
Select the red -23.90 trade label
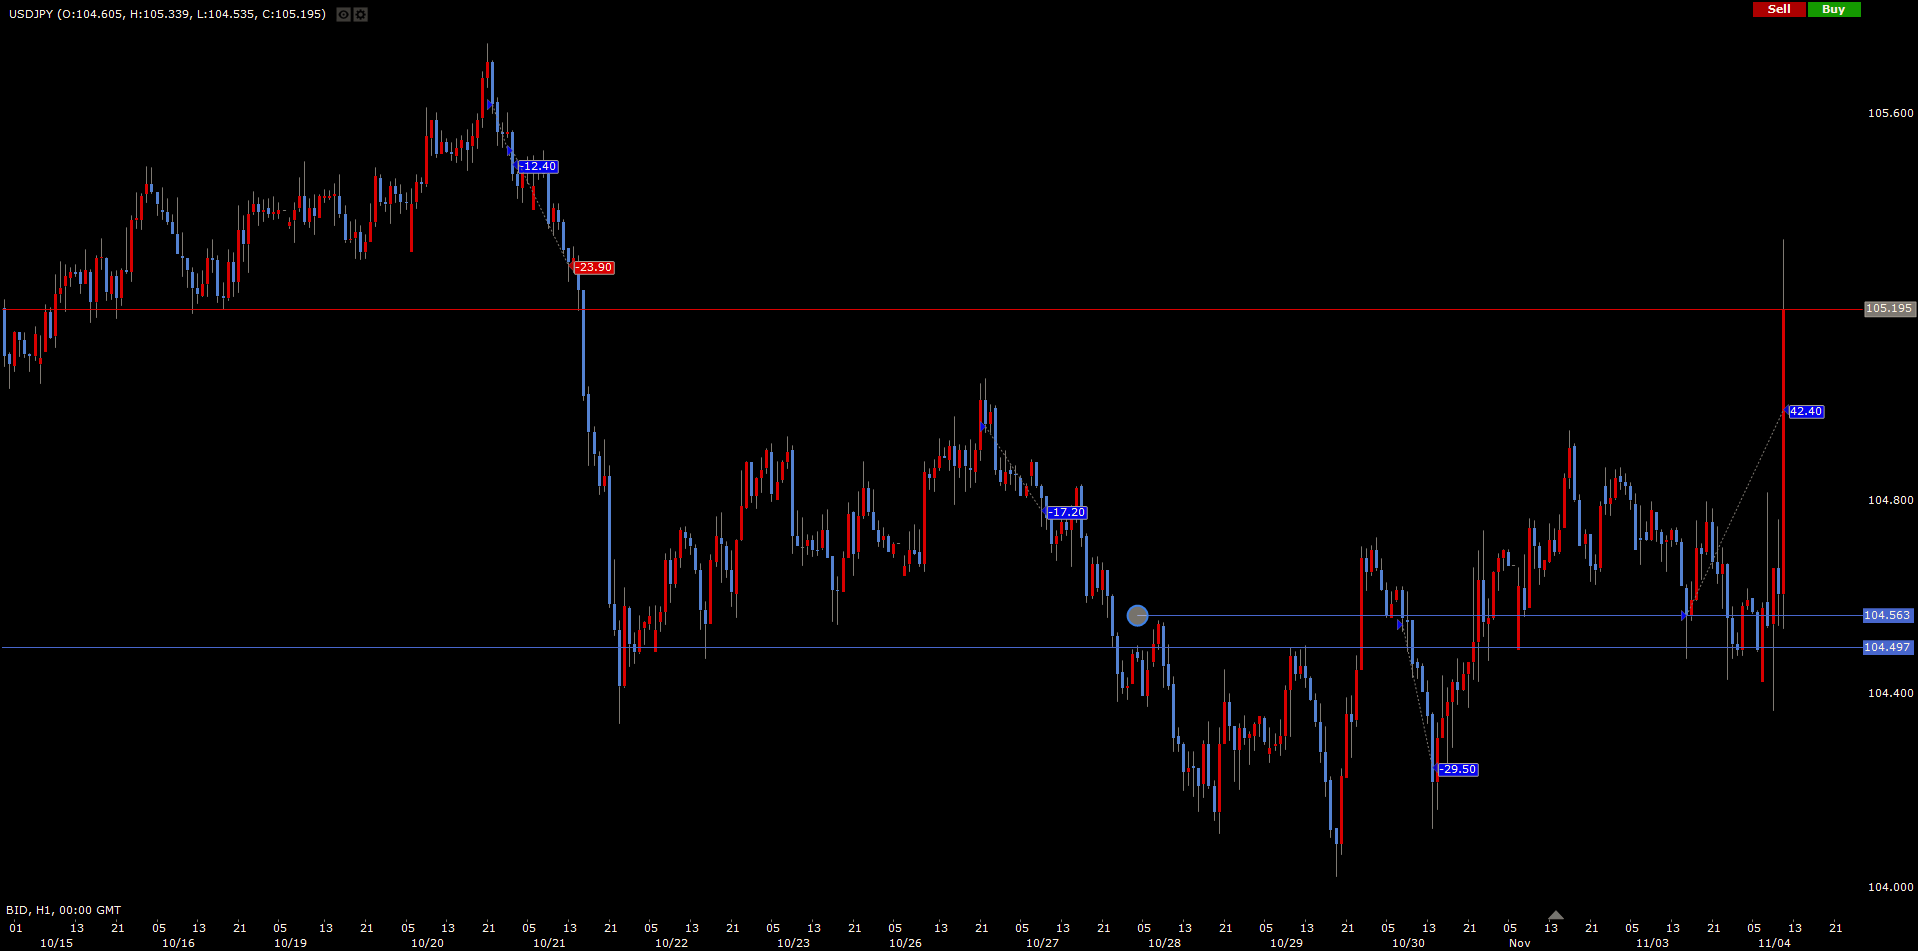click(594, 268)
